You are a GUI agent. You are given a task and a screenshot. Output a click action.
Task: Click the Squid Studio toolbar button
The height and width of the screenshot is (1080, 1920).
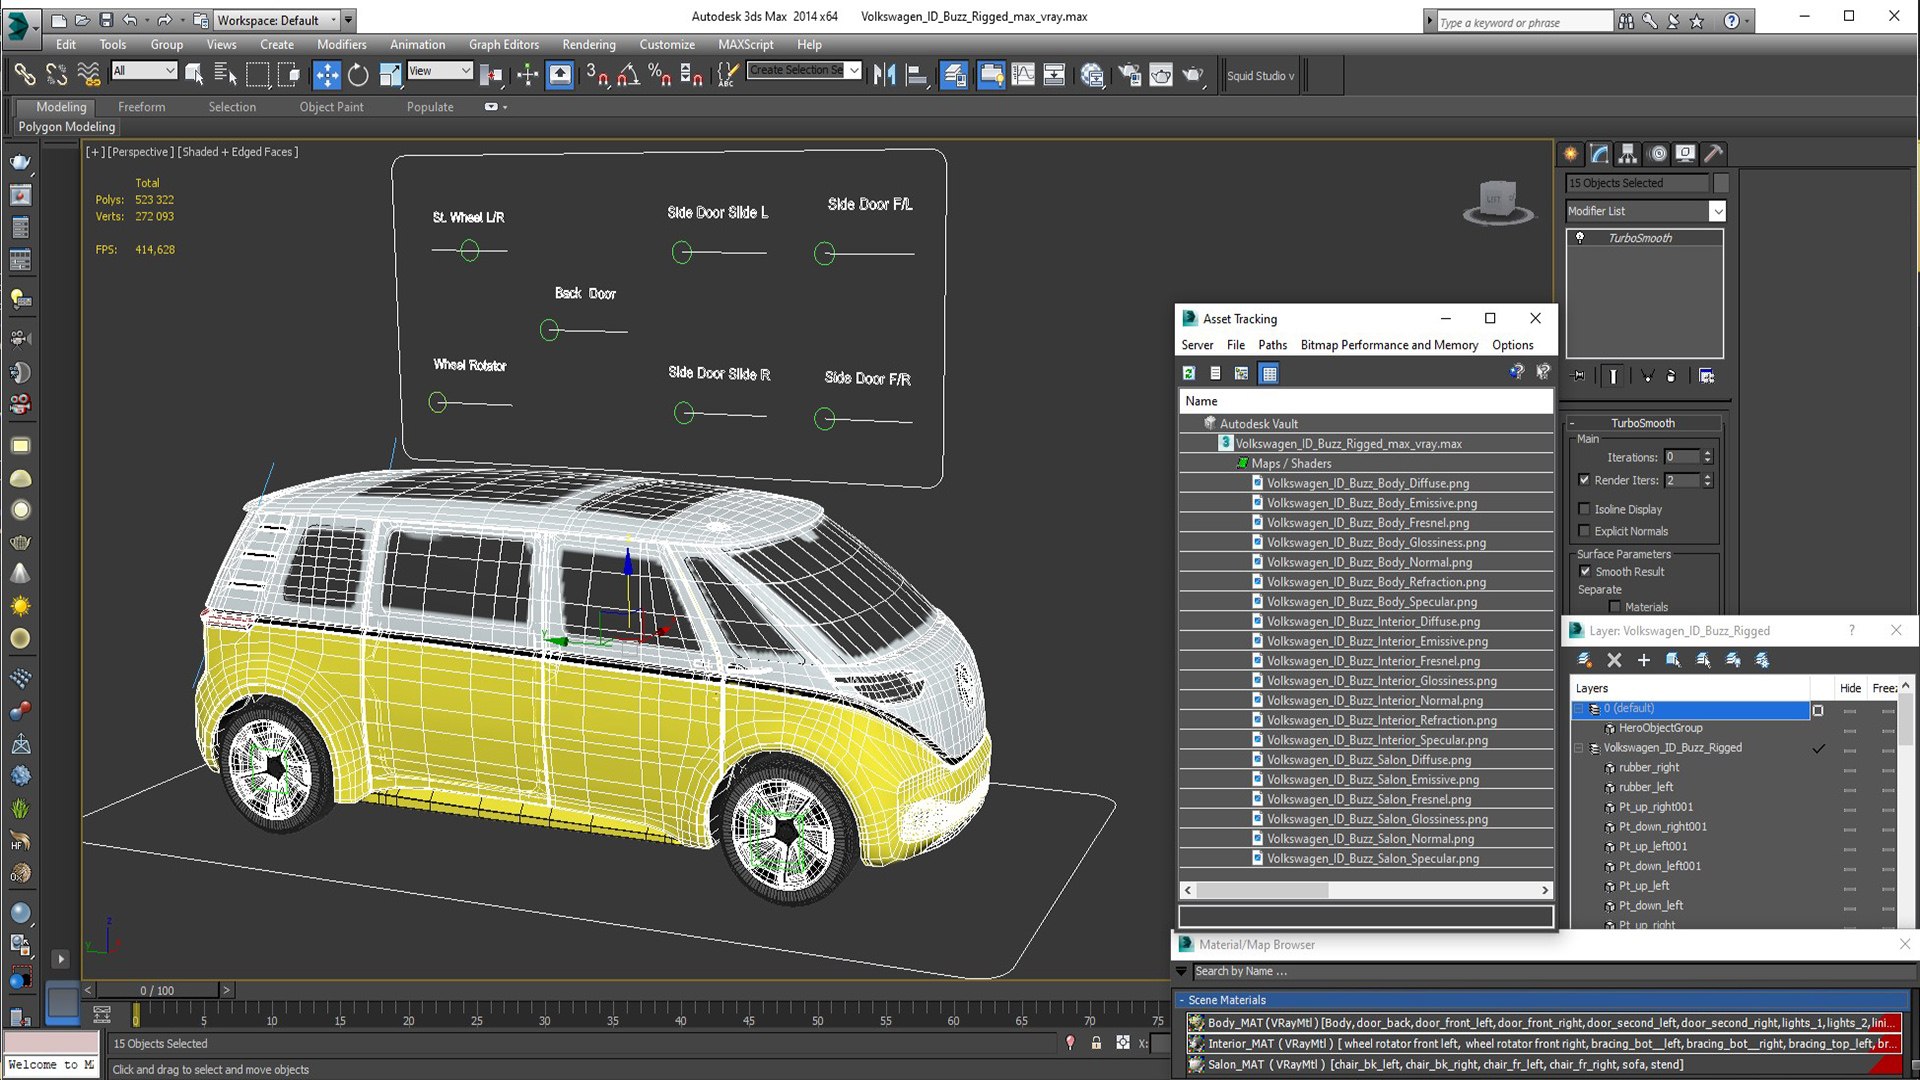1260,76
